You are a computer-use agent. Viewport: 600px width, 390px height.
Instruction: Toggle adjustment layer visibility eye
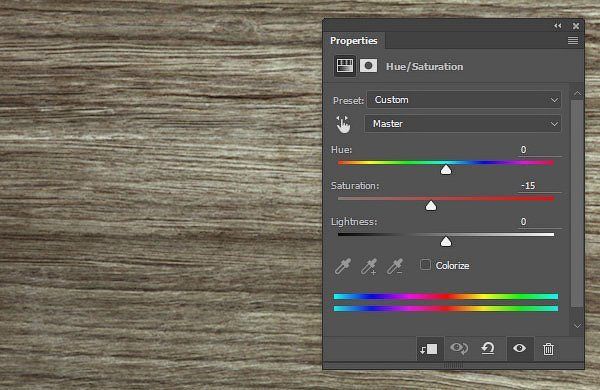coord(519,348)
